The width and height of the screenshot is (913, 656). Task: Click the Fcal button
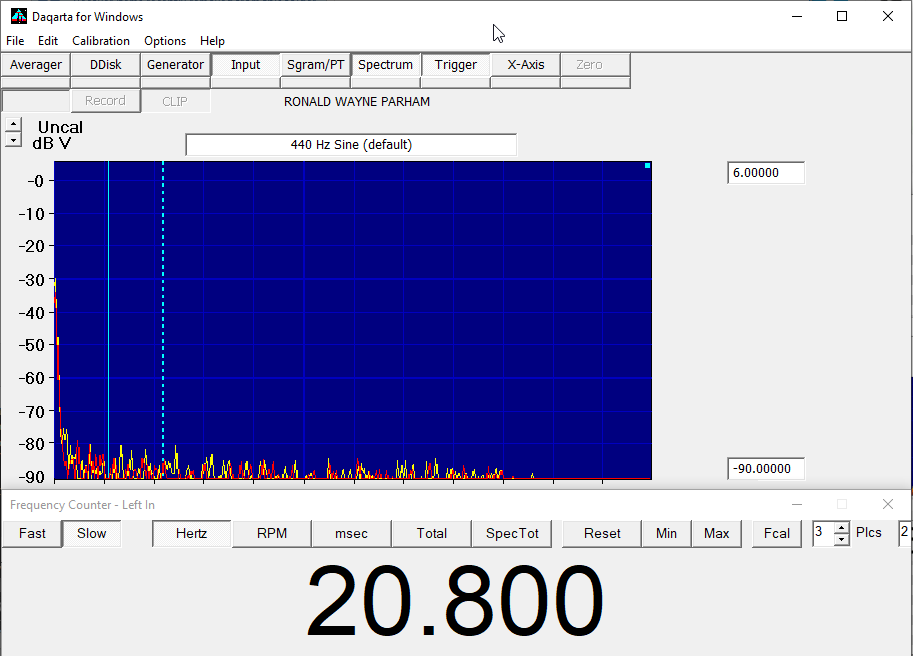tap(777, 533)
